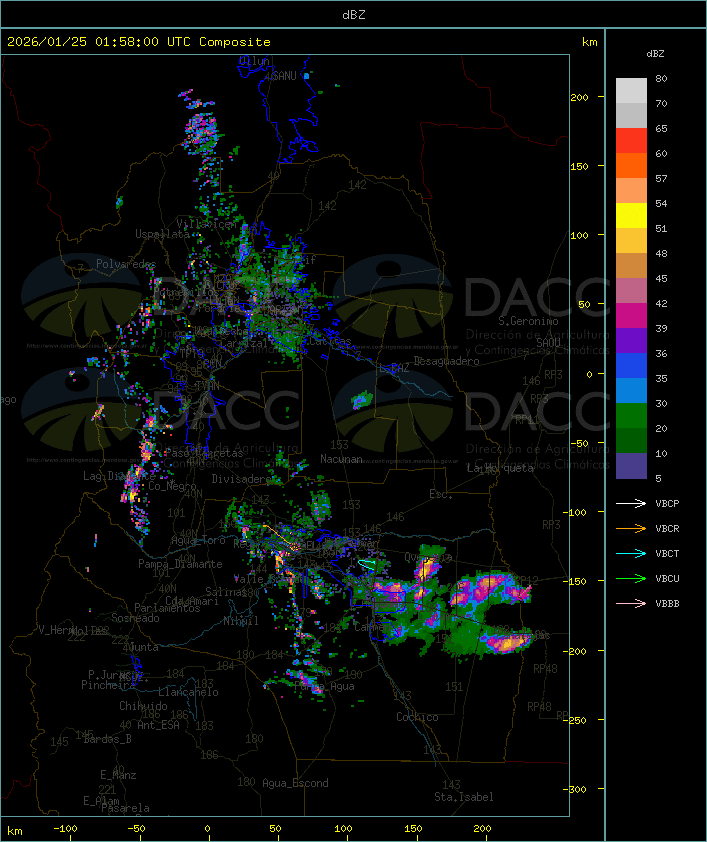Click the Desaguadero place label

(x=446, y=361)
